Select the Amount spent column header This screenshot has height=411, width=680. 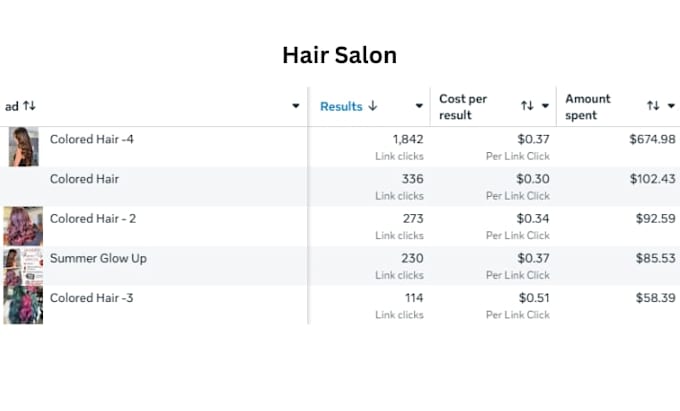click(588, 107)
